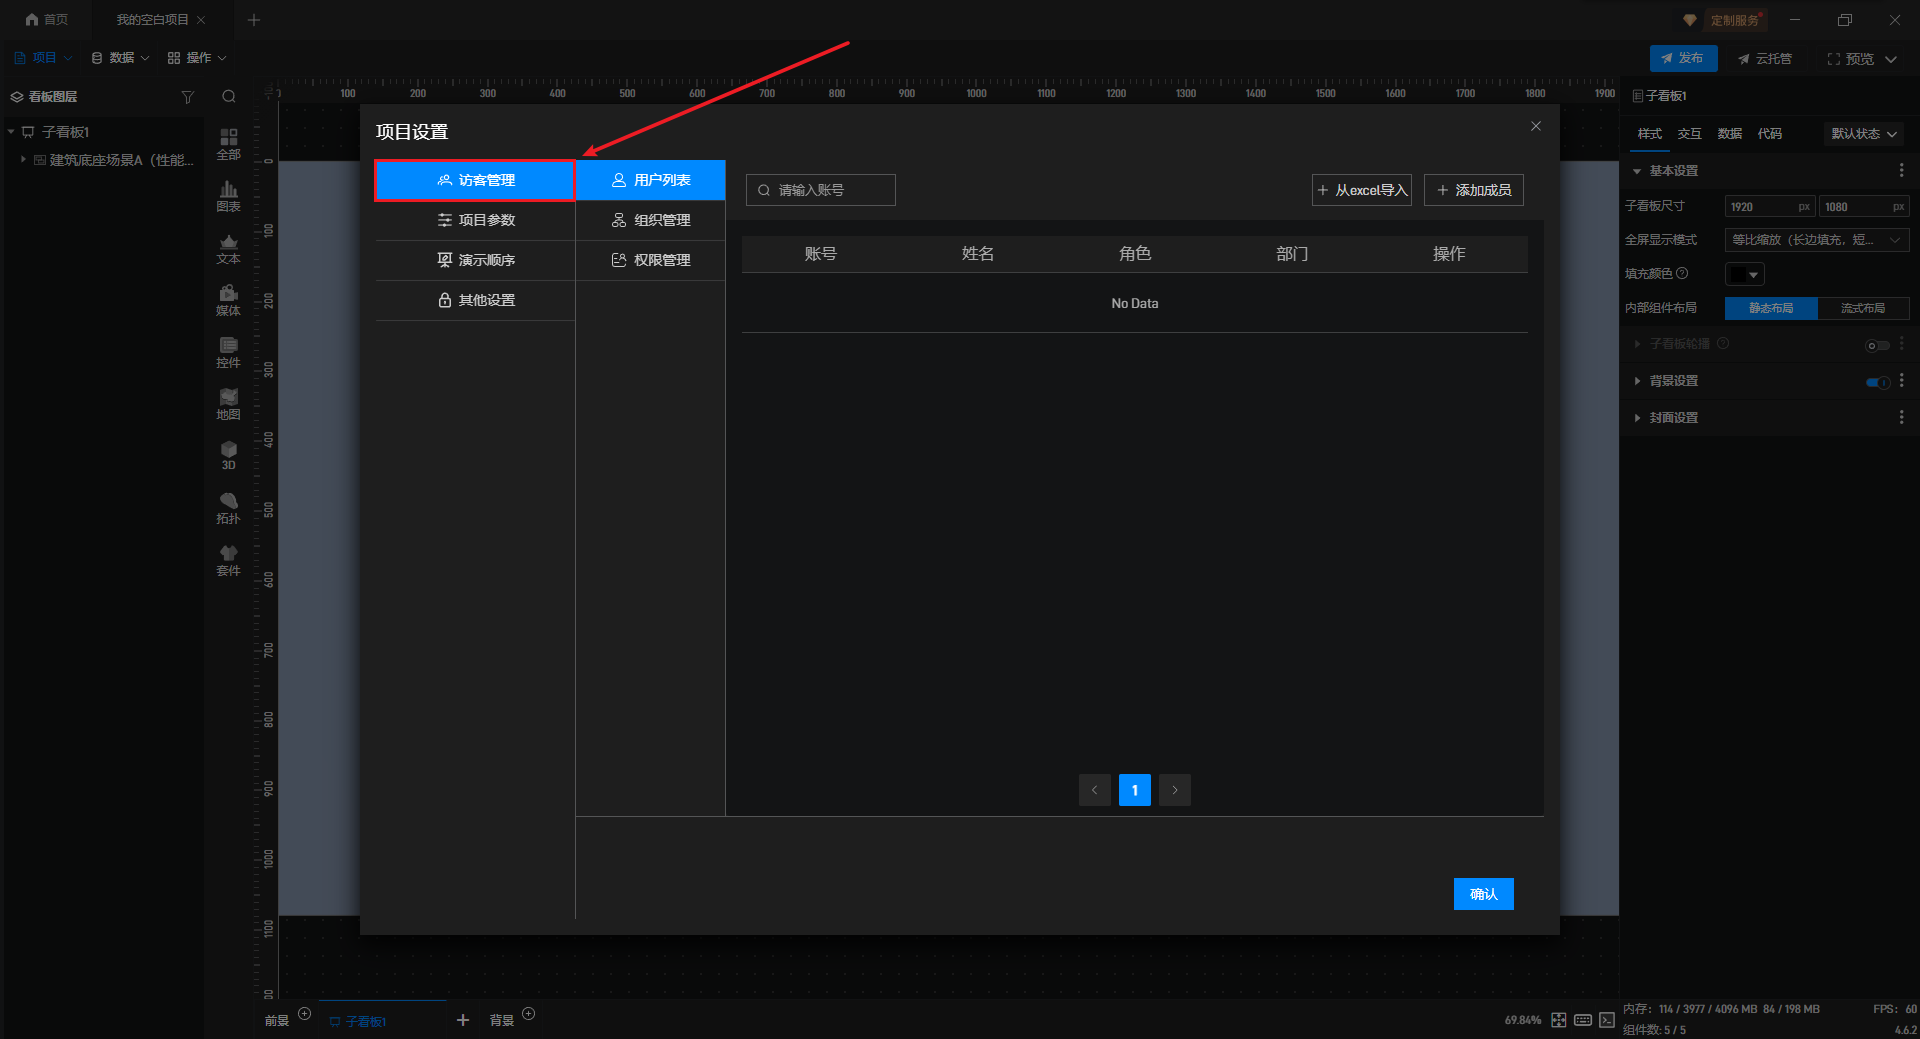Open the 控件 controls components icon
This screenshot has width=1920, height=1039.
pos(229,352)
